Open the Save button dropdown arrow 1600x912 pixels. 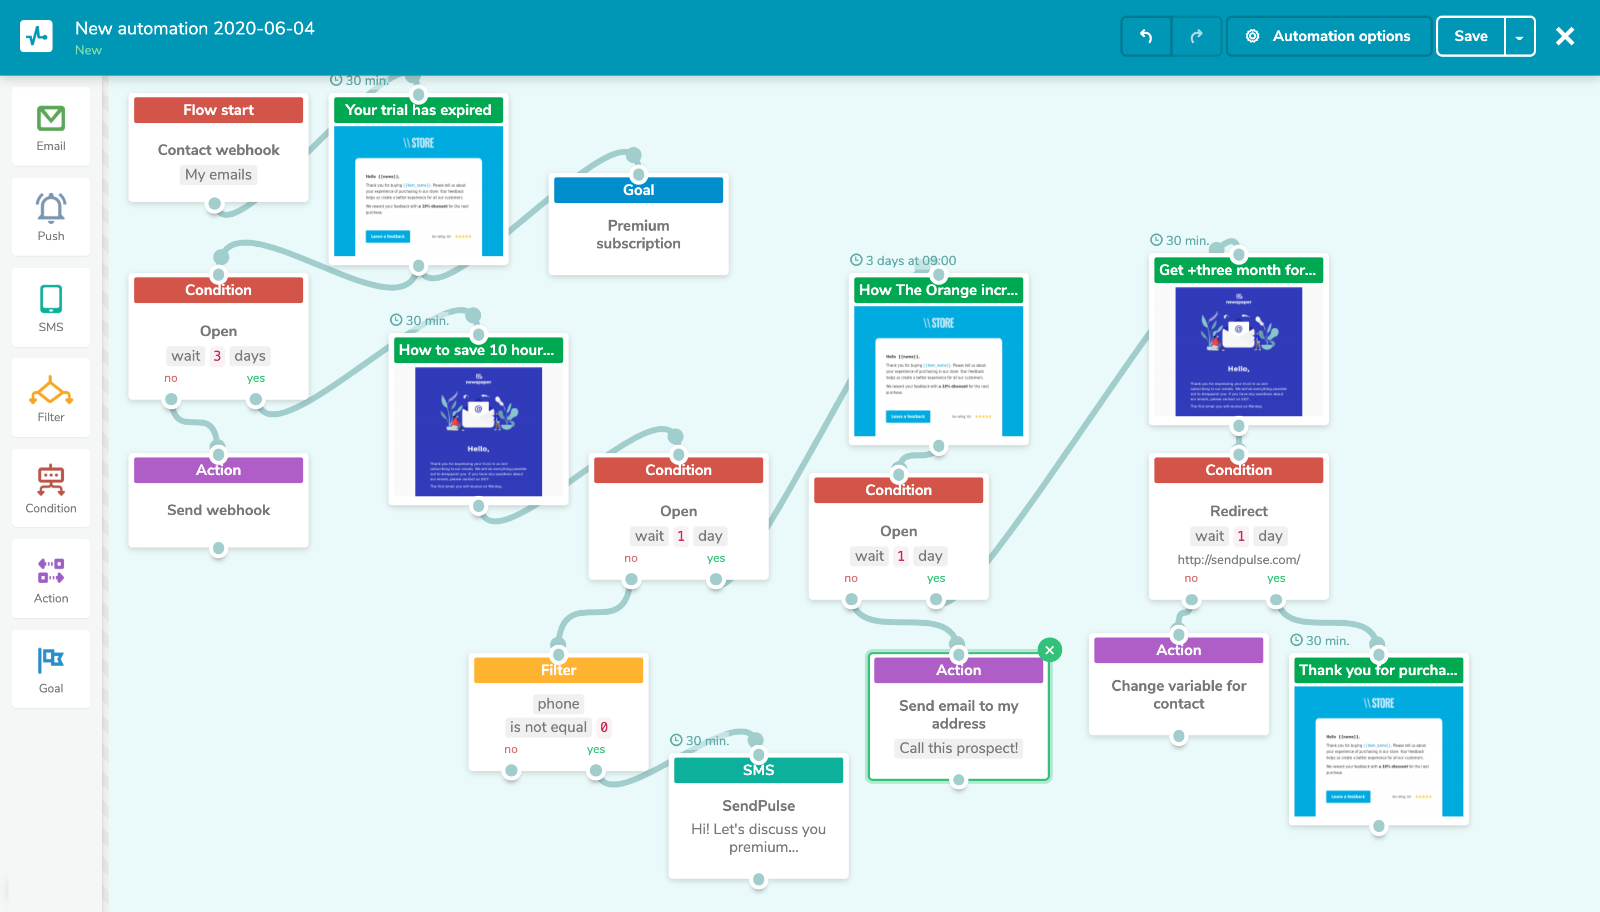(1521, 35)
